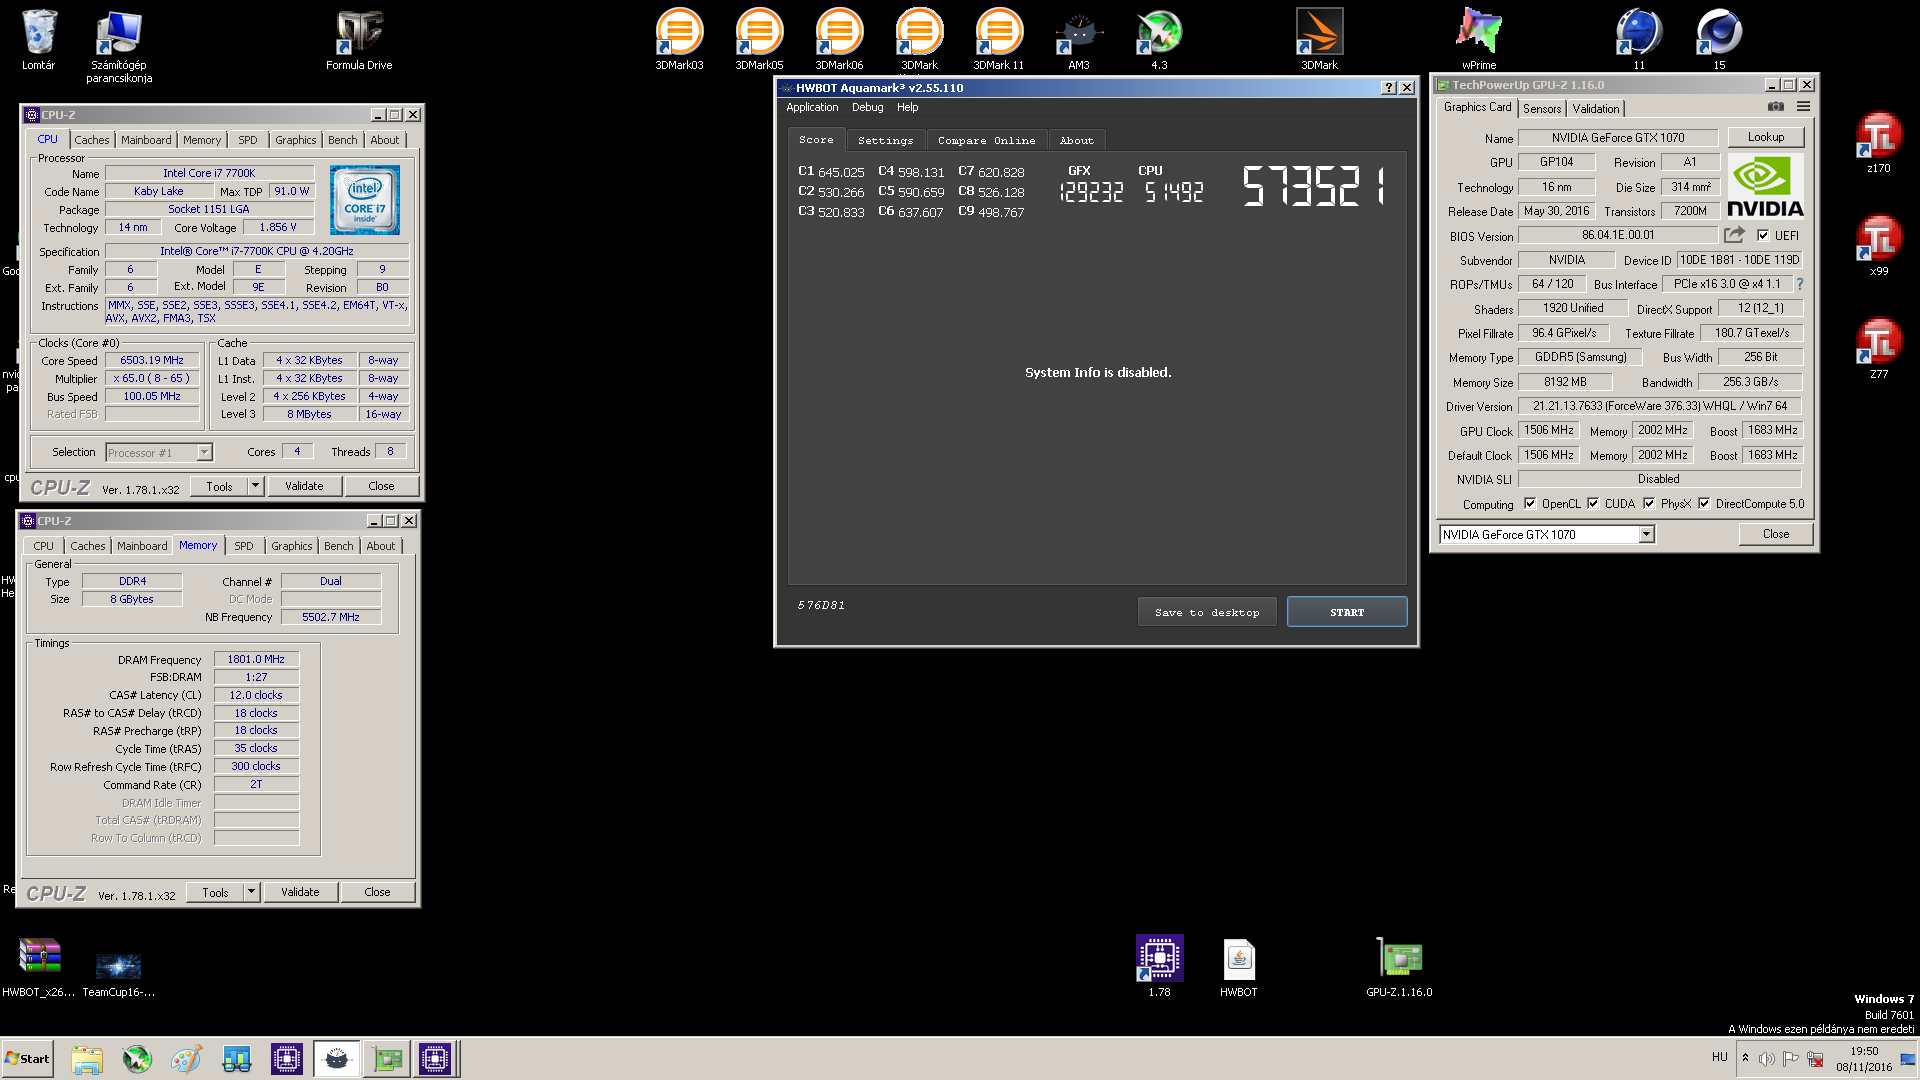
Task: Launch GPU-Z.1.16.0 desktop icon
Action: 1399,967
